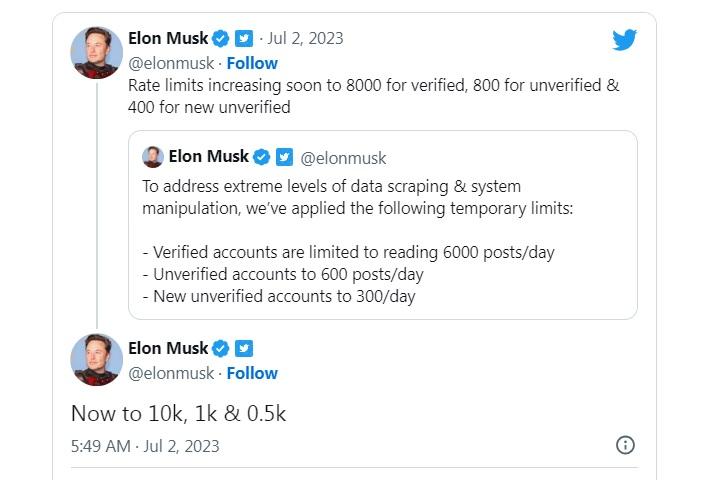Follow Elon Musk from the bottom reply tweet
The image size is (709, 480).
[x=252, y=373]
